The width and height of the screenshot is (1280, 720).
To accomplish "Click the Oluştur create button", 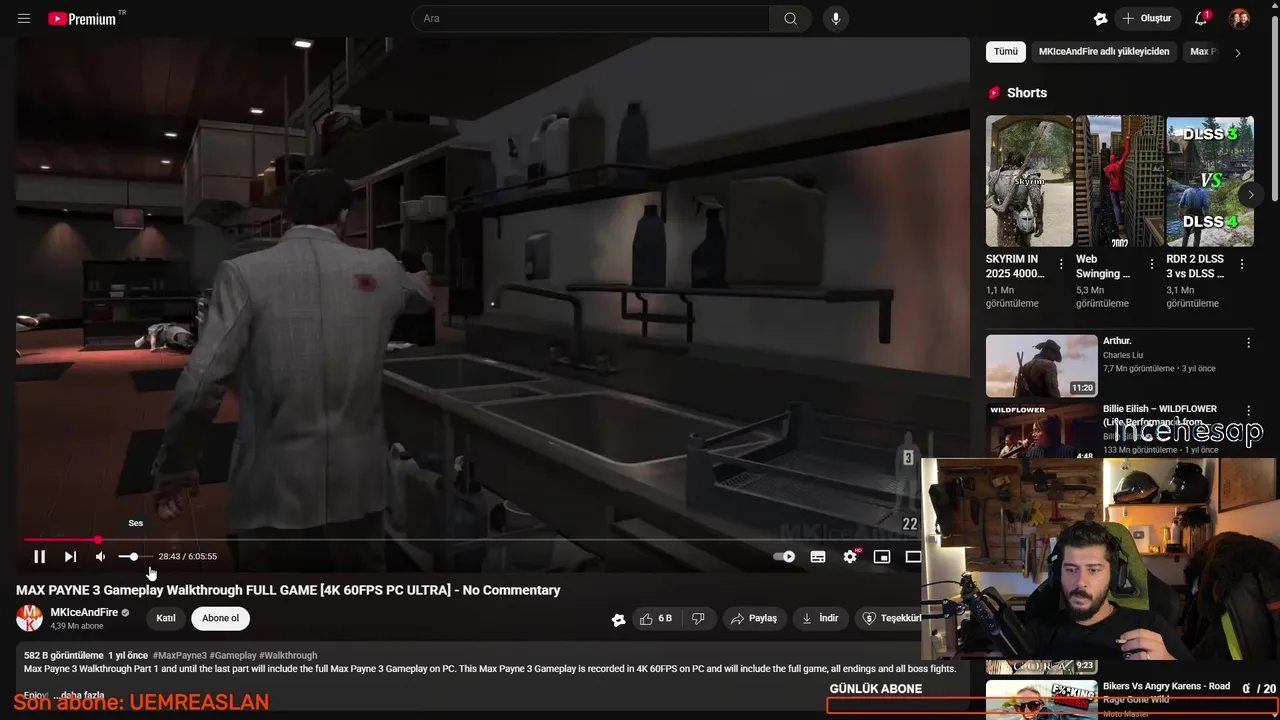I will pos(1146,19).
